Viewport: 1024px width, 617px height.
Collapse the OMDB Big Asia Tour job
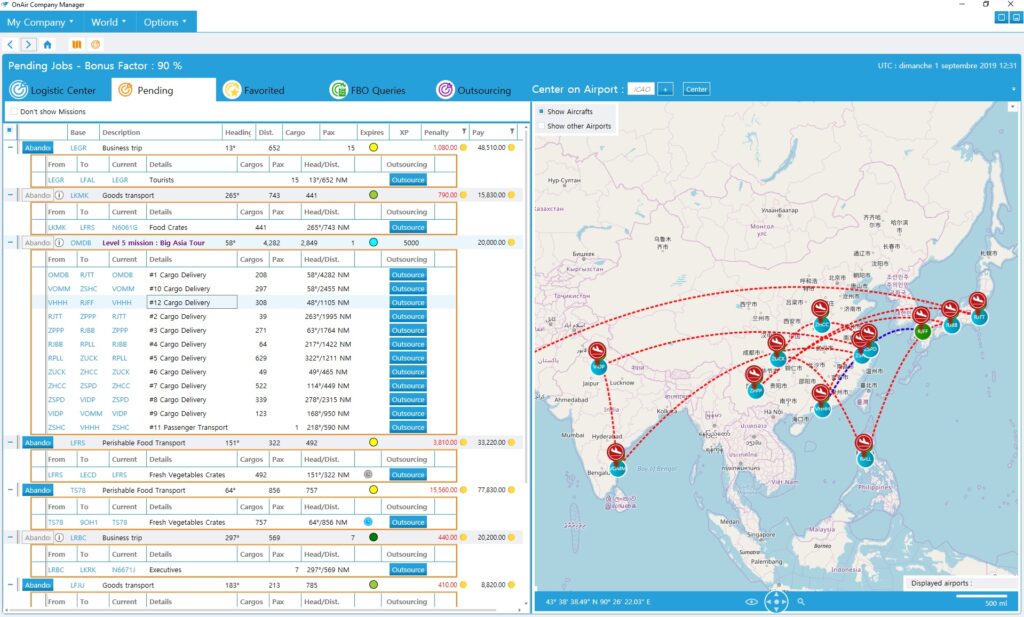tap(10, 242)
